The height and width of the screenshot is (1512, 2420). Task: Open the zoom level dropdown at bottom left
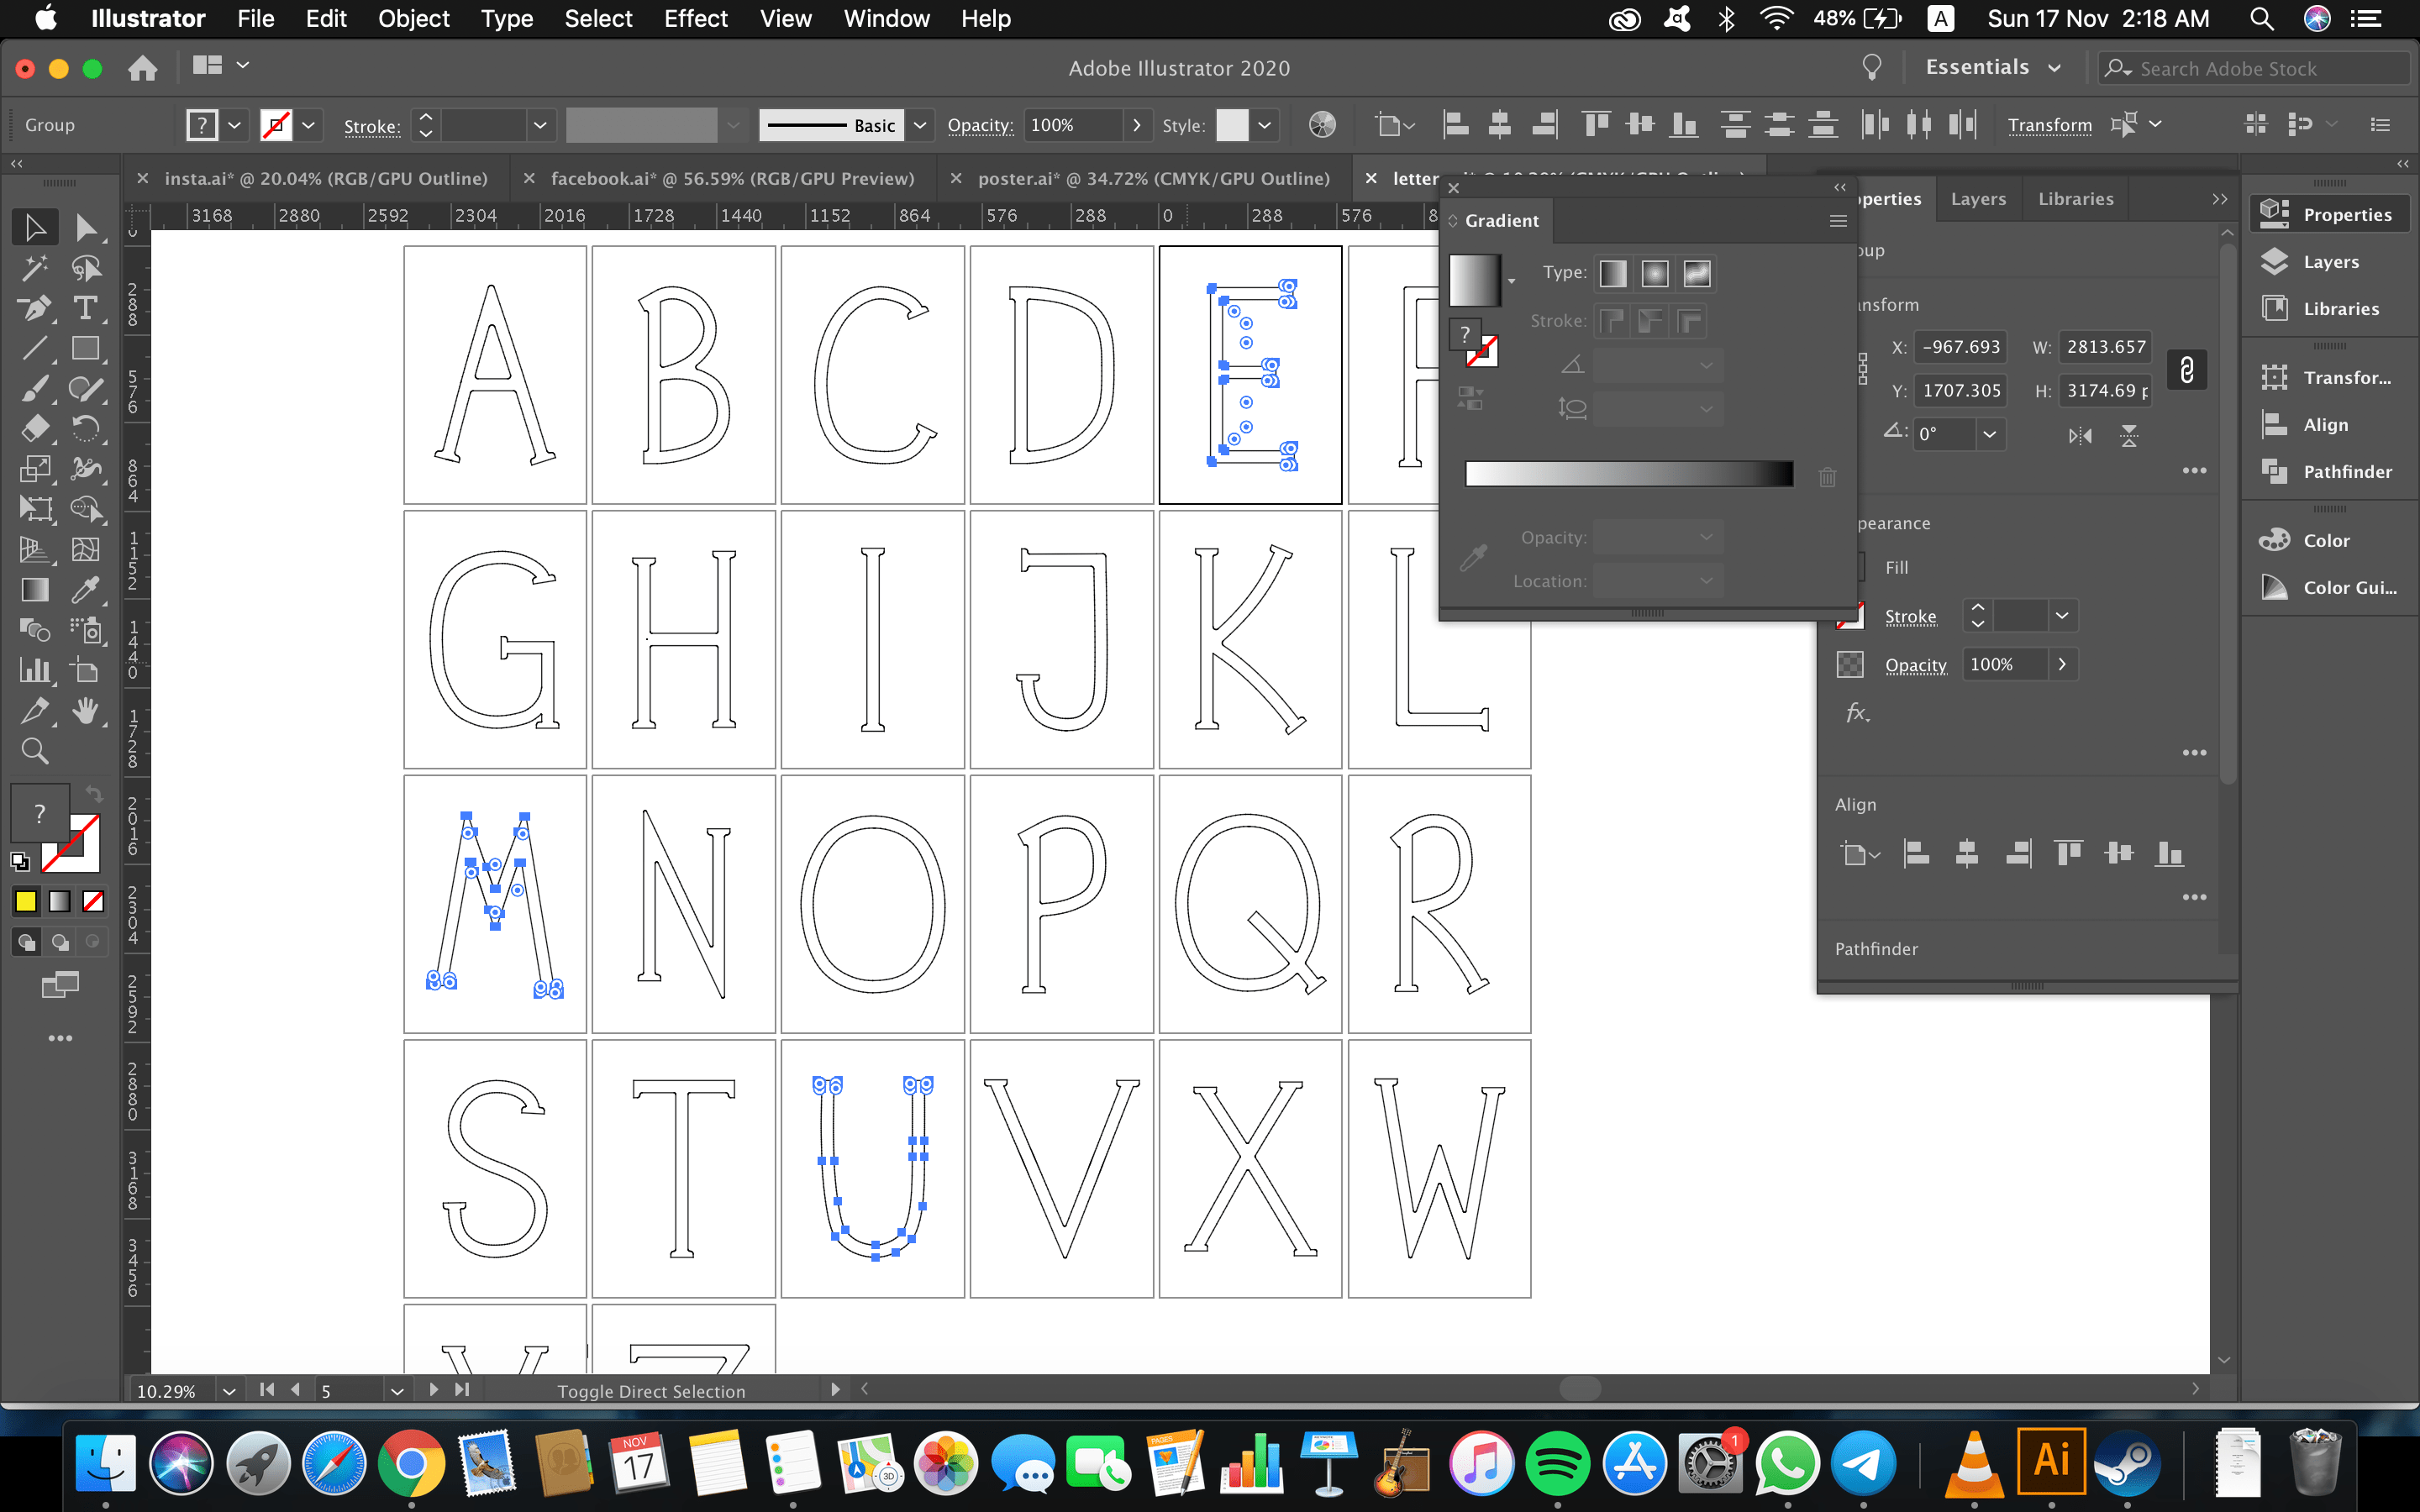click(x=230, y=1390)
